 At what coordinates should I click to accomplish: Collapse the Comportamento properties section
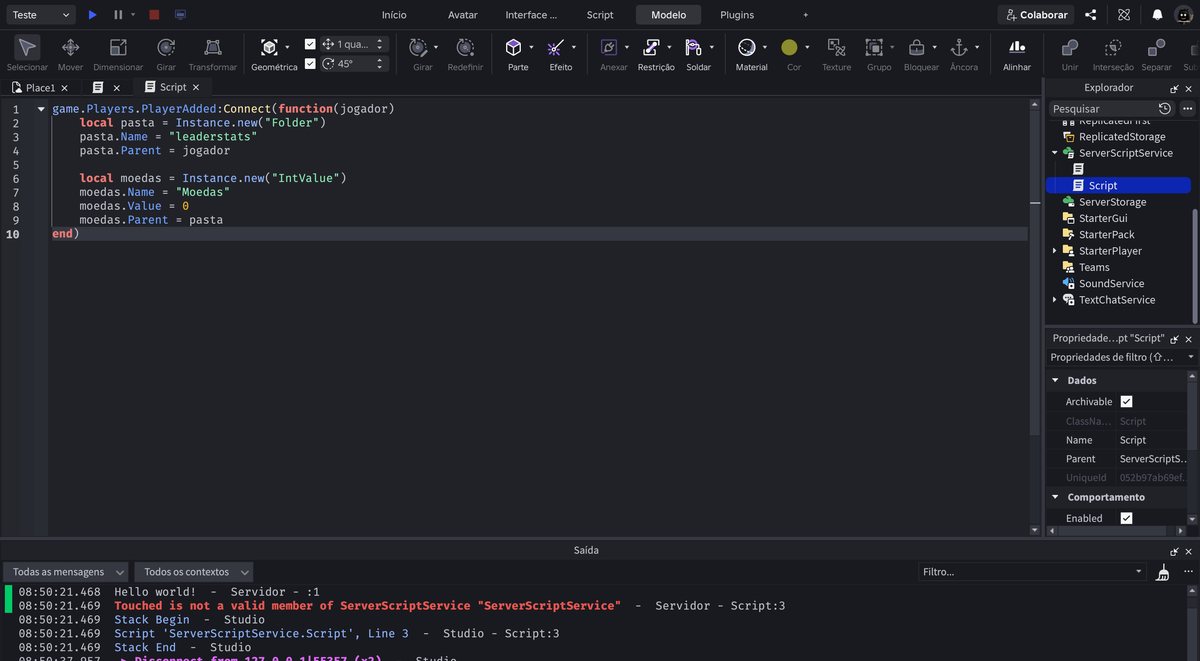pyautogui.click(x=1055, y=497)
